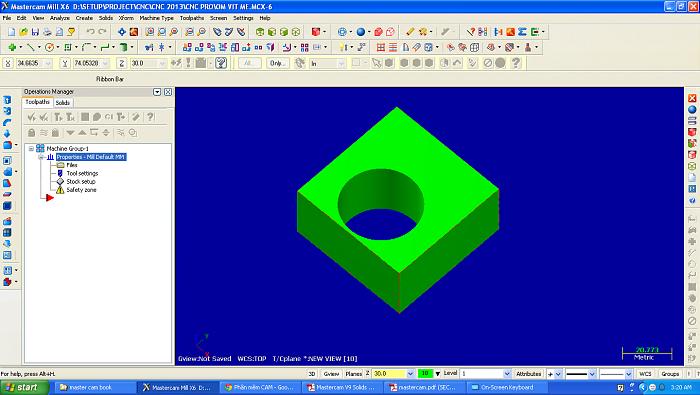The width and height of the screenshot is (700, 395).
Task: Click the Save file icon in the toolbar
Action: coord(35,32)
